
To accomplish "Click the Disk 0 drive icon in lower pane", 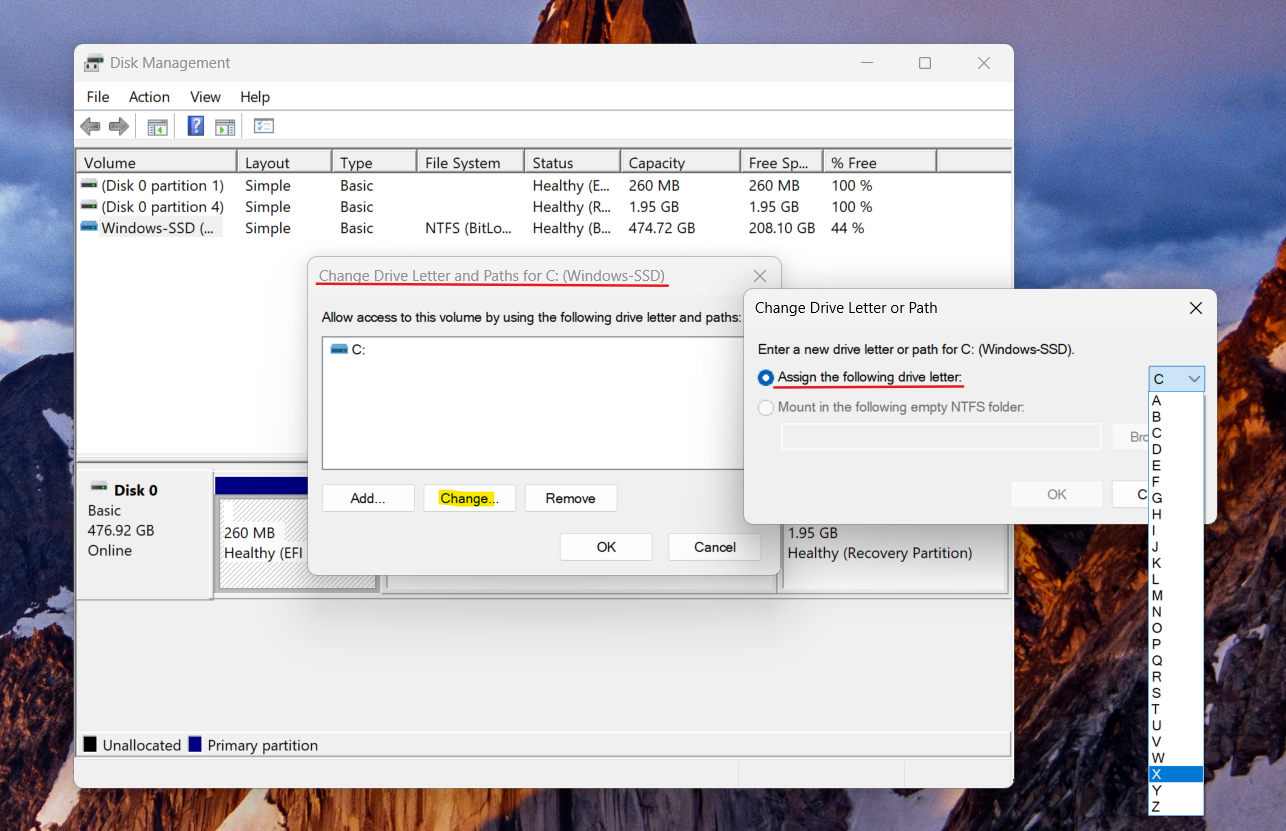I will (x=99, y=486).
